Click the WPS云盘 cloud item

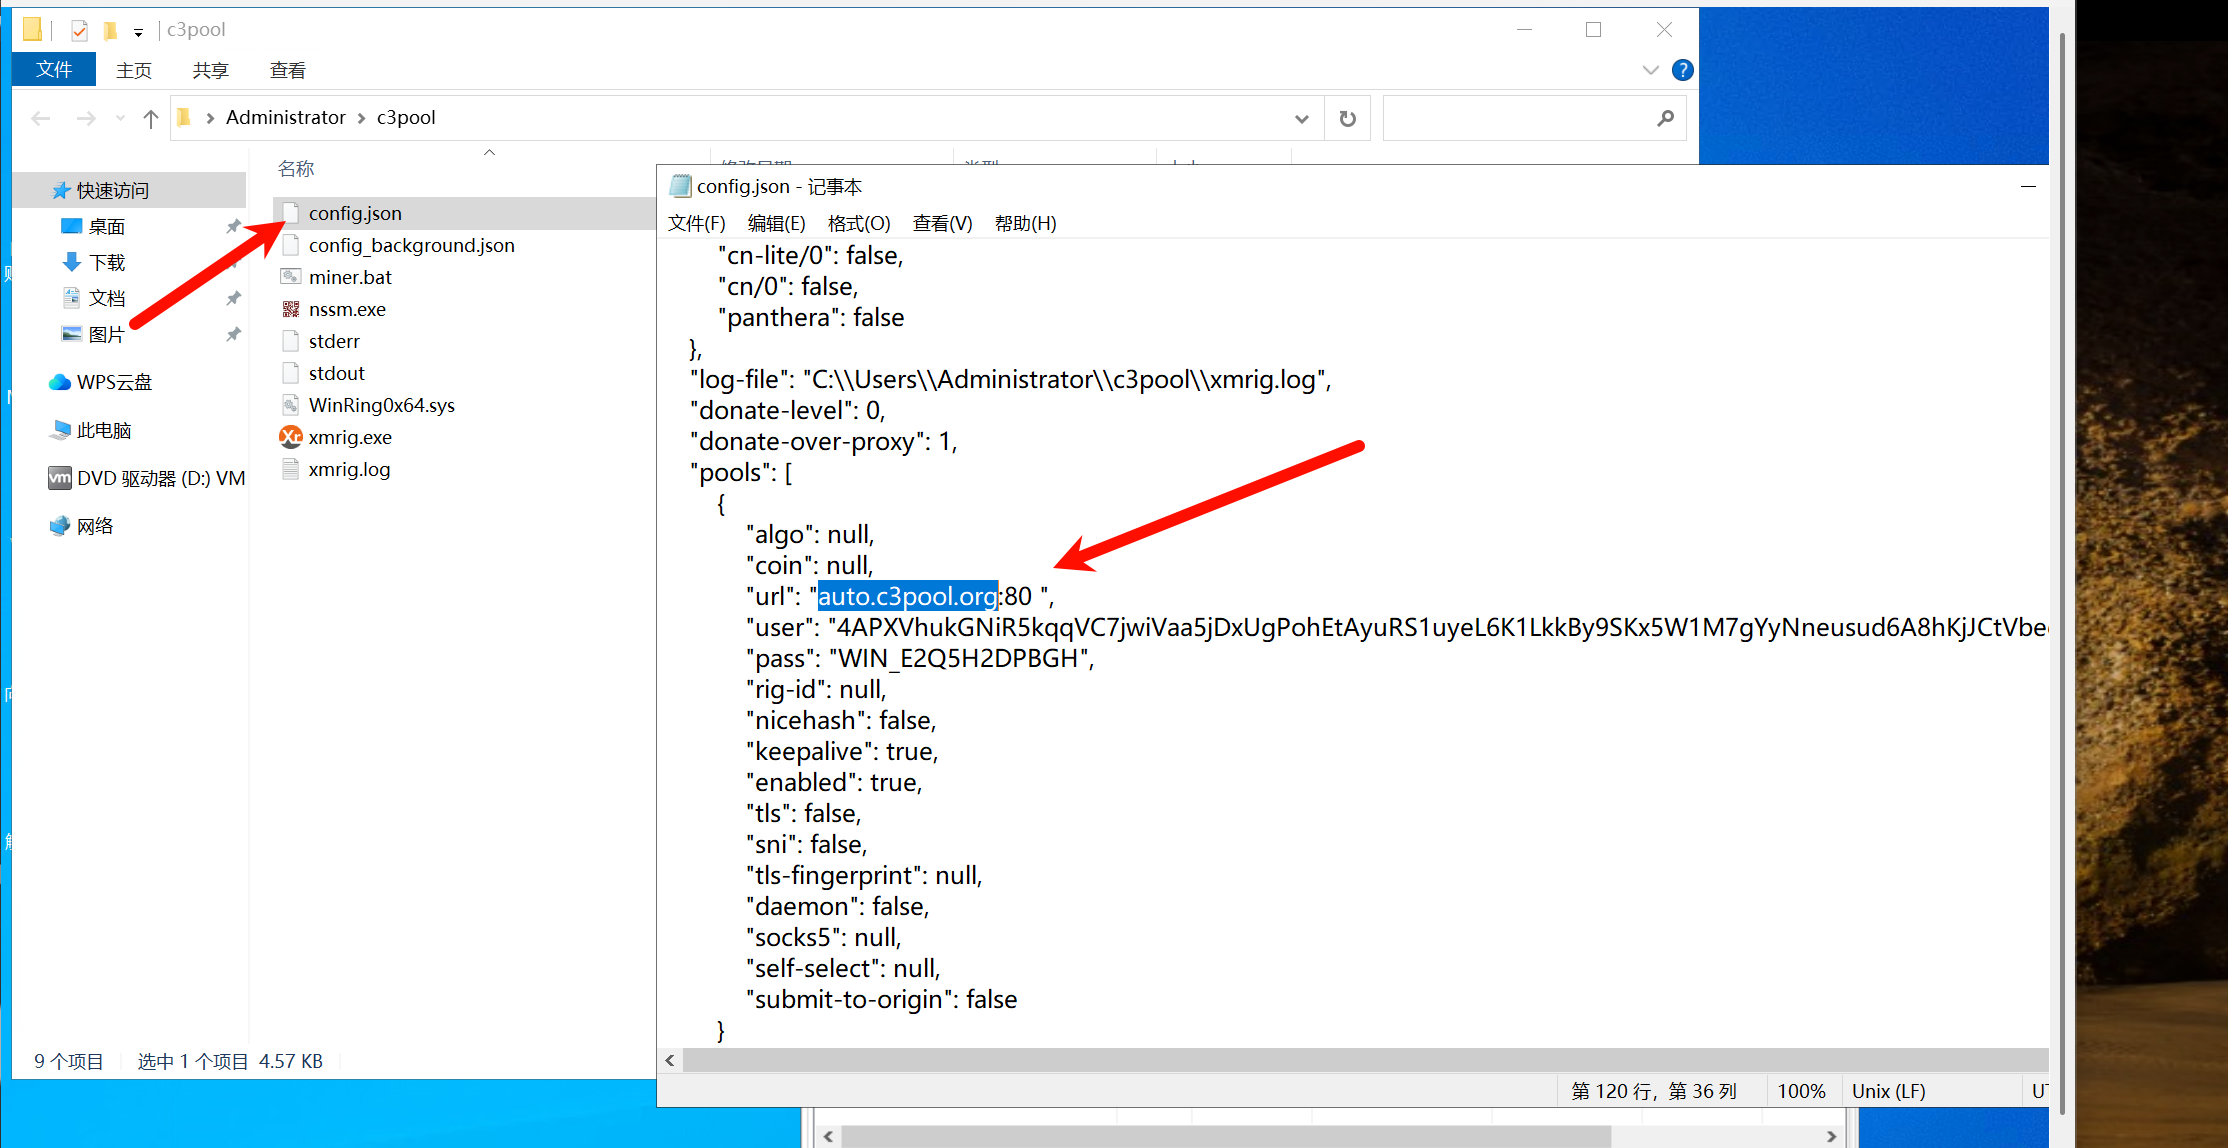point(113,382)
